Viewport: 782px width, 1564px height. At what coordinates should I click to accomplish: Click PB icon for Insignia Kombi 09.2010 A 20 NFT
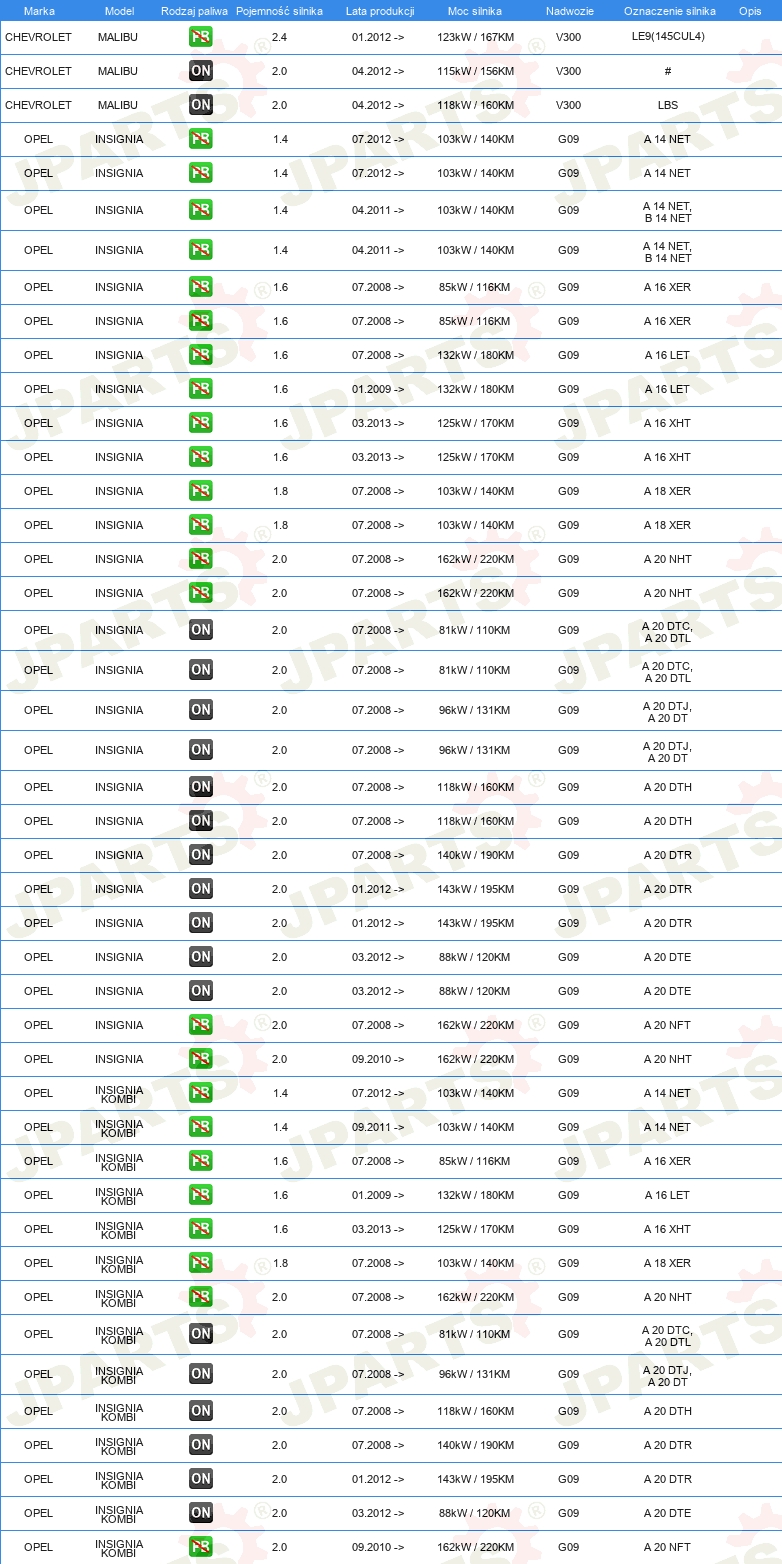(x=201, y=1547)
